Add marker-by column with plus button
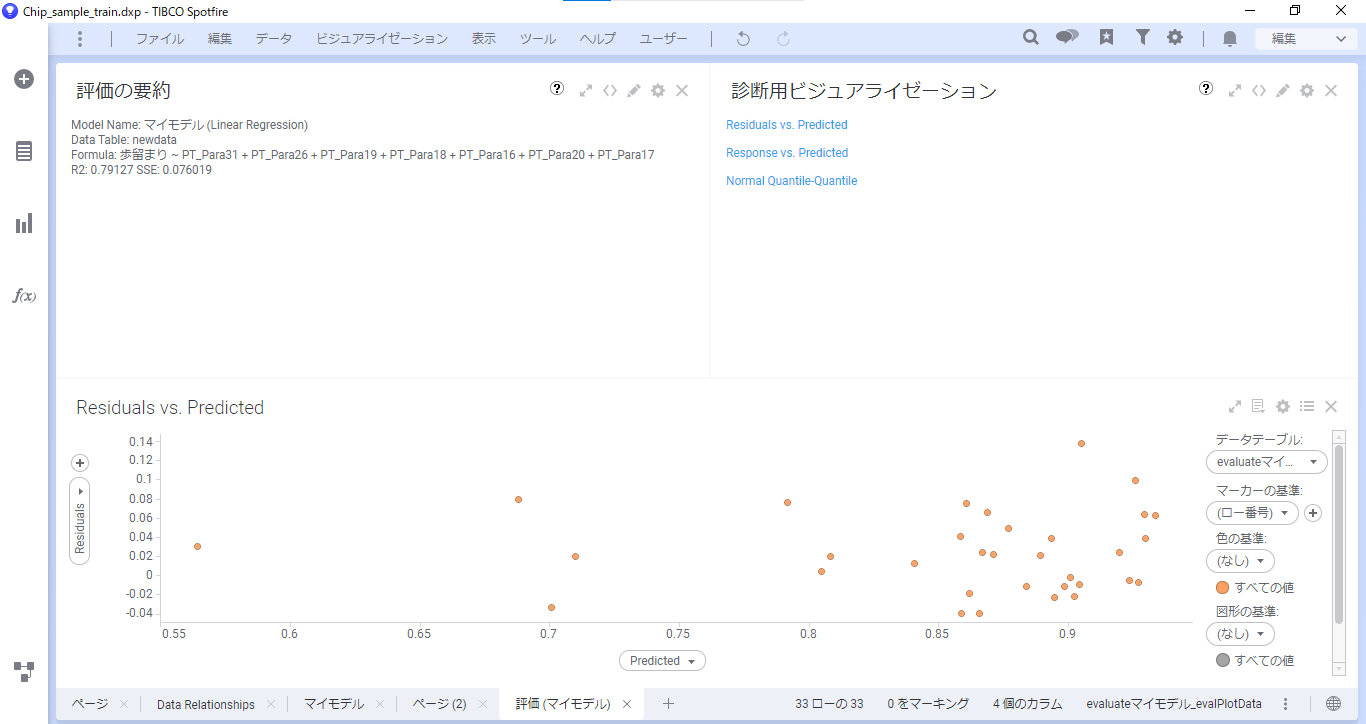 (x=1314, y=513)
